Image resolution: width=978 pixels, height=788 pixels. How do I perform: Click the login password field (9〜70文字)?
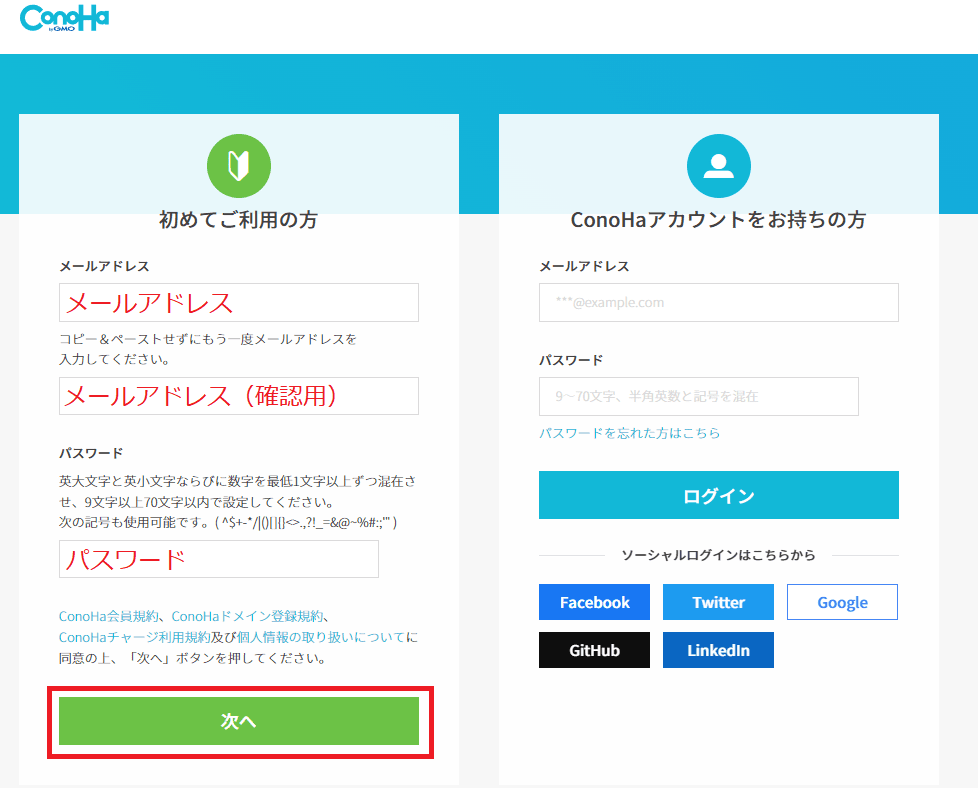[699, 396]
